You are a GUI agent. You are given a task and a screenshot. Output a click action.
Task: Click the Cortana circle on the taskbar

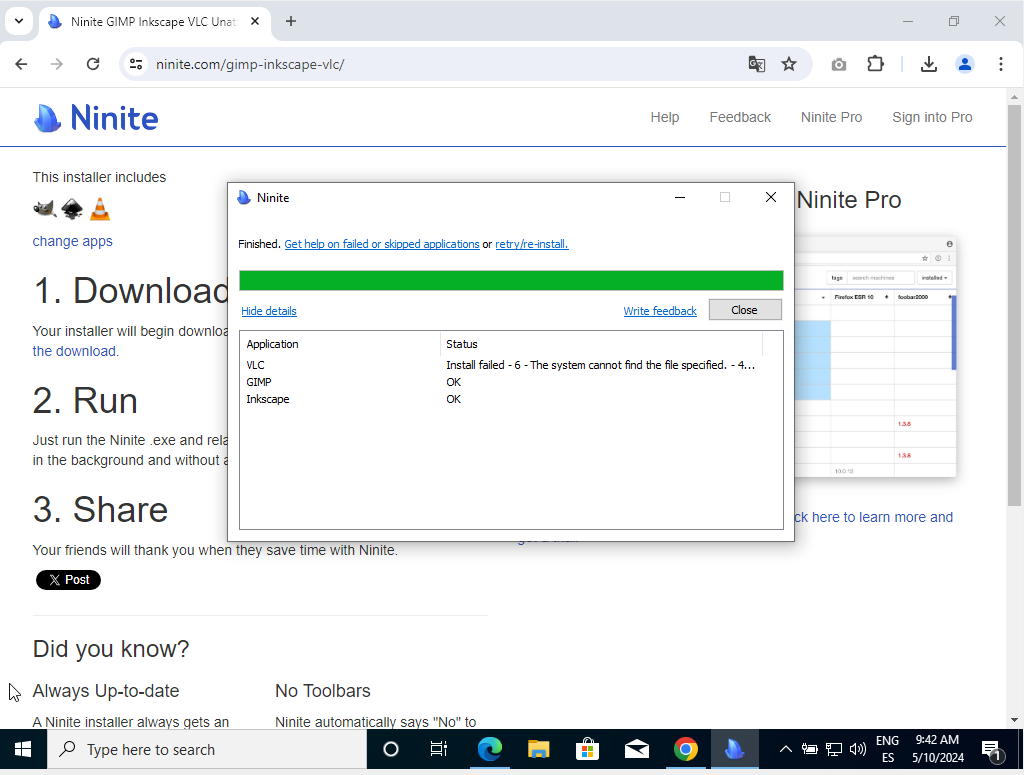point(391,750)
